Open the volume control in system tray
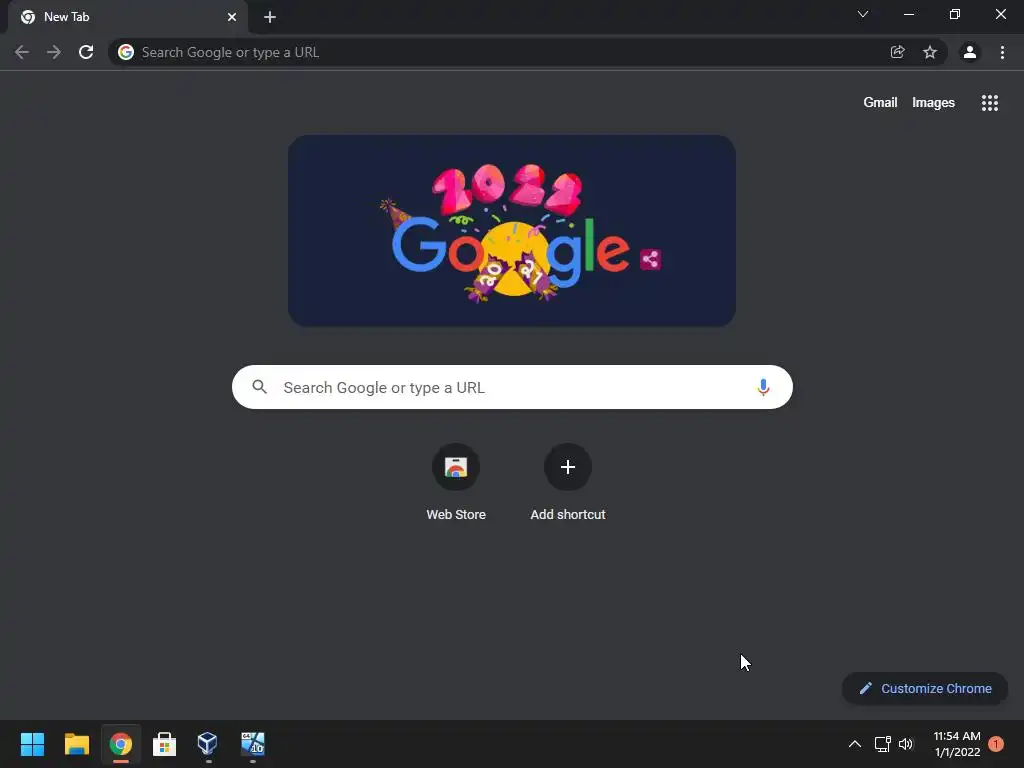 906,744
